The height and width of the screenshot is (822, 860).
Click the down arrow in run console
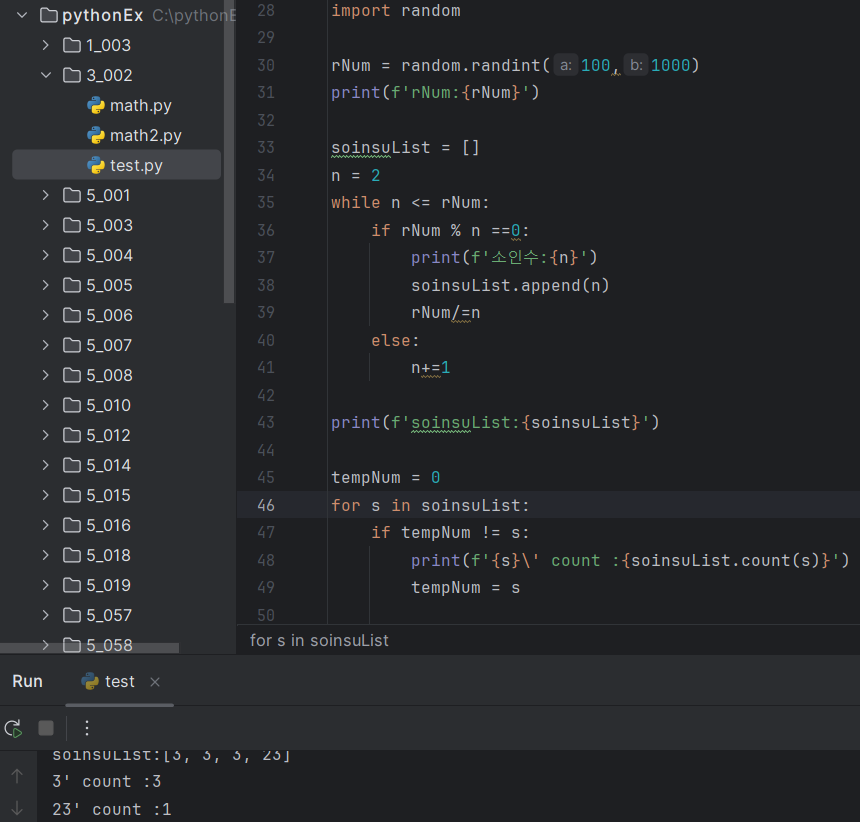(17, 808)
